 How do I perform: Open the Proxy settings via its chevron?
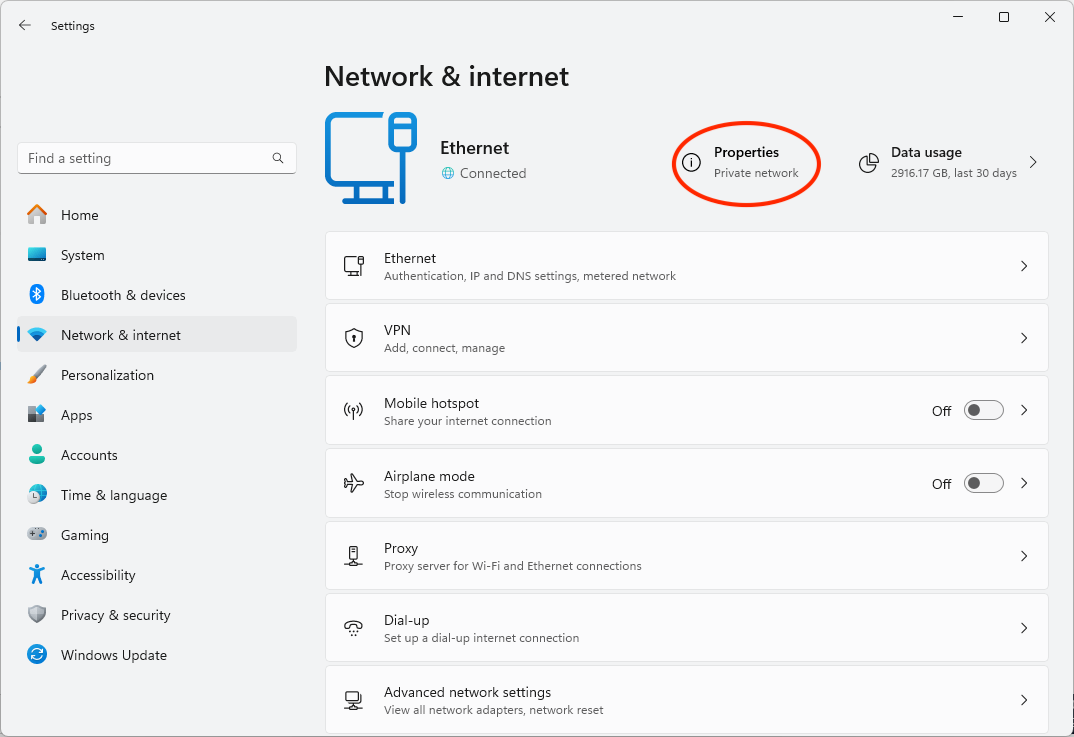(x=1023, y=556)
